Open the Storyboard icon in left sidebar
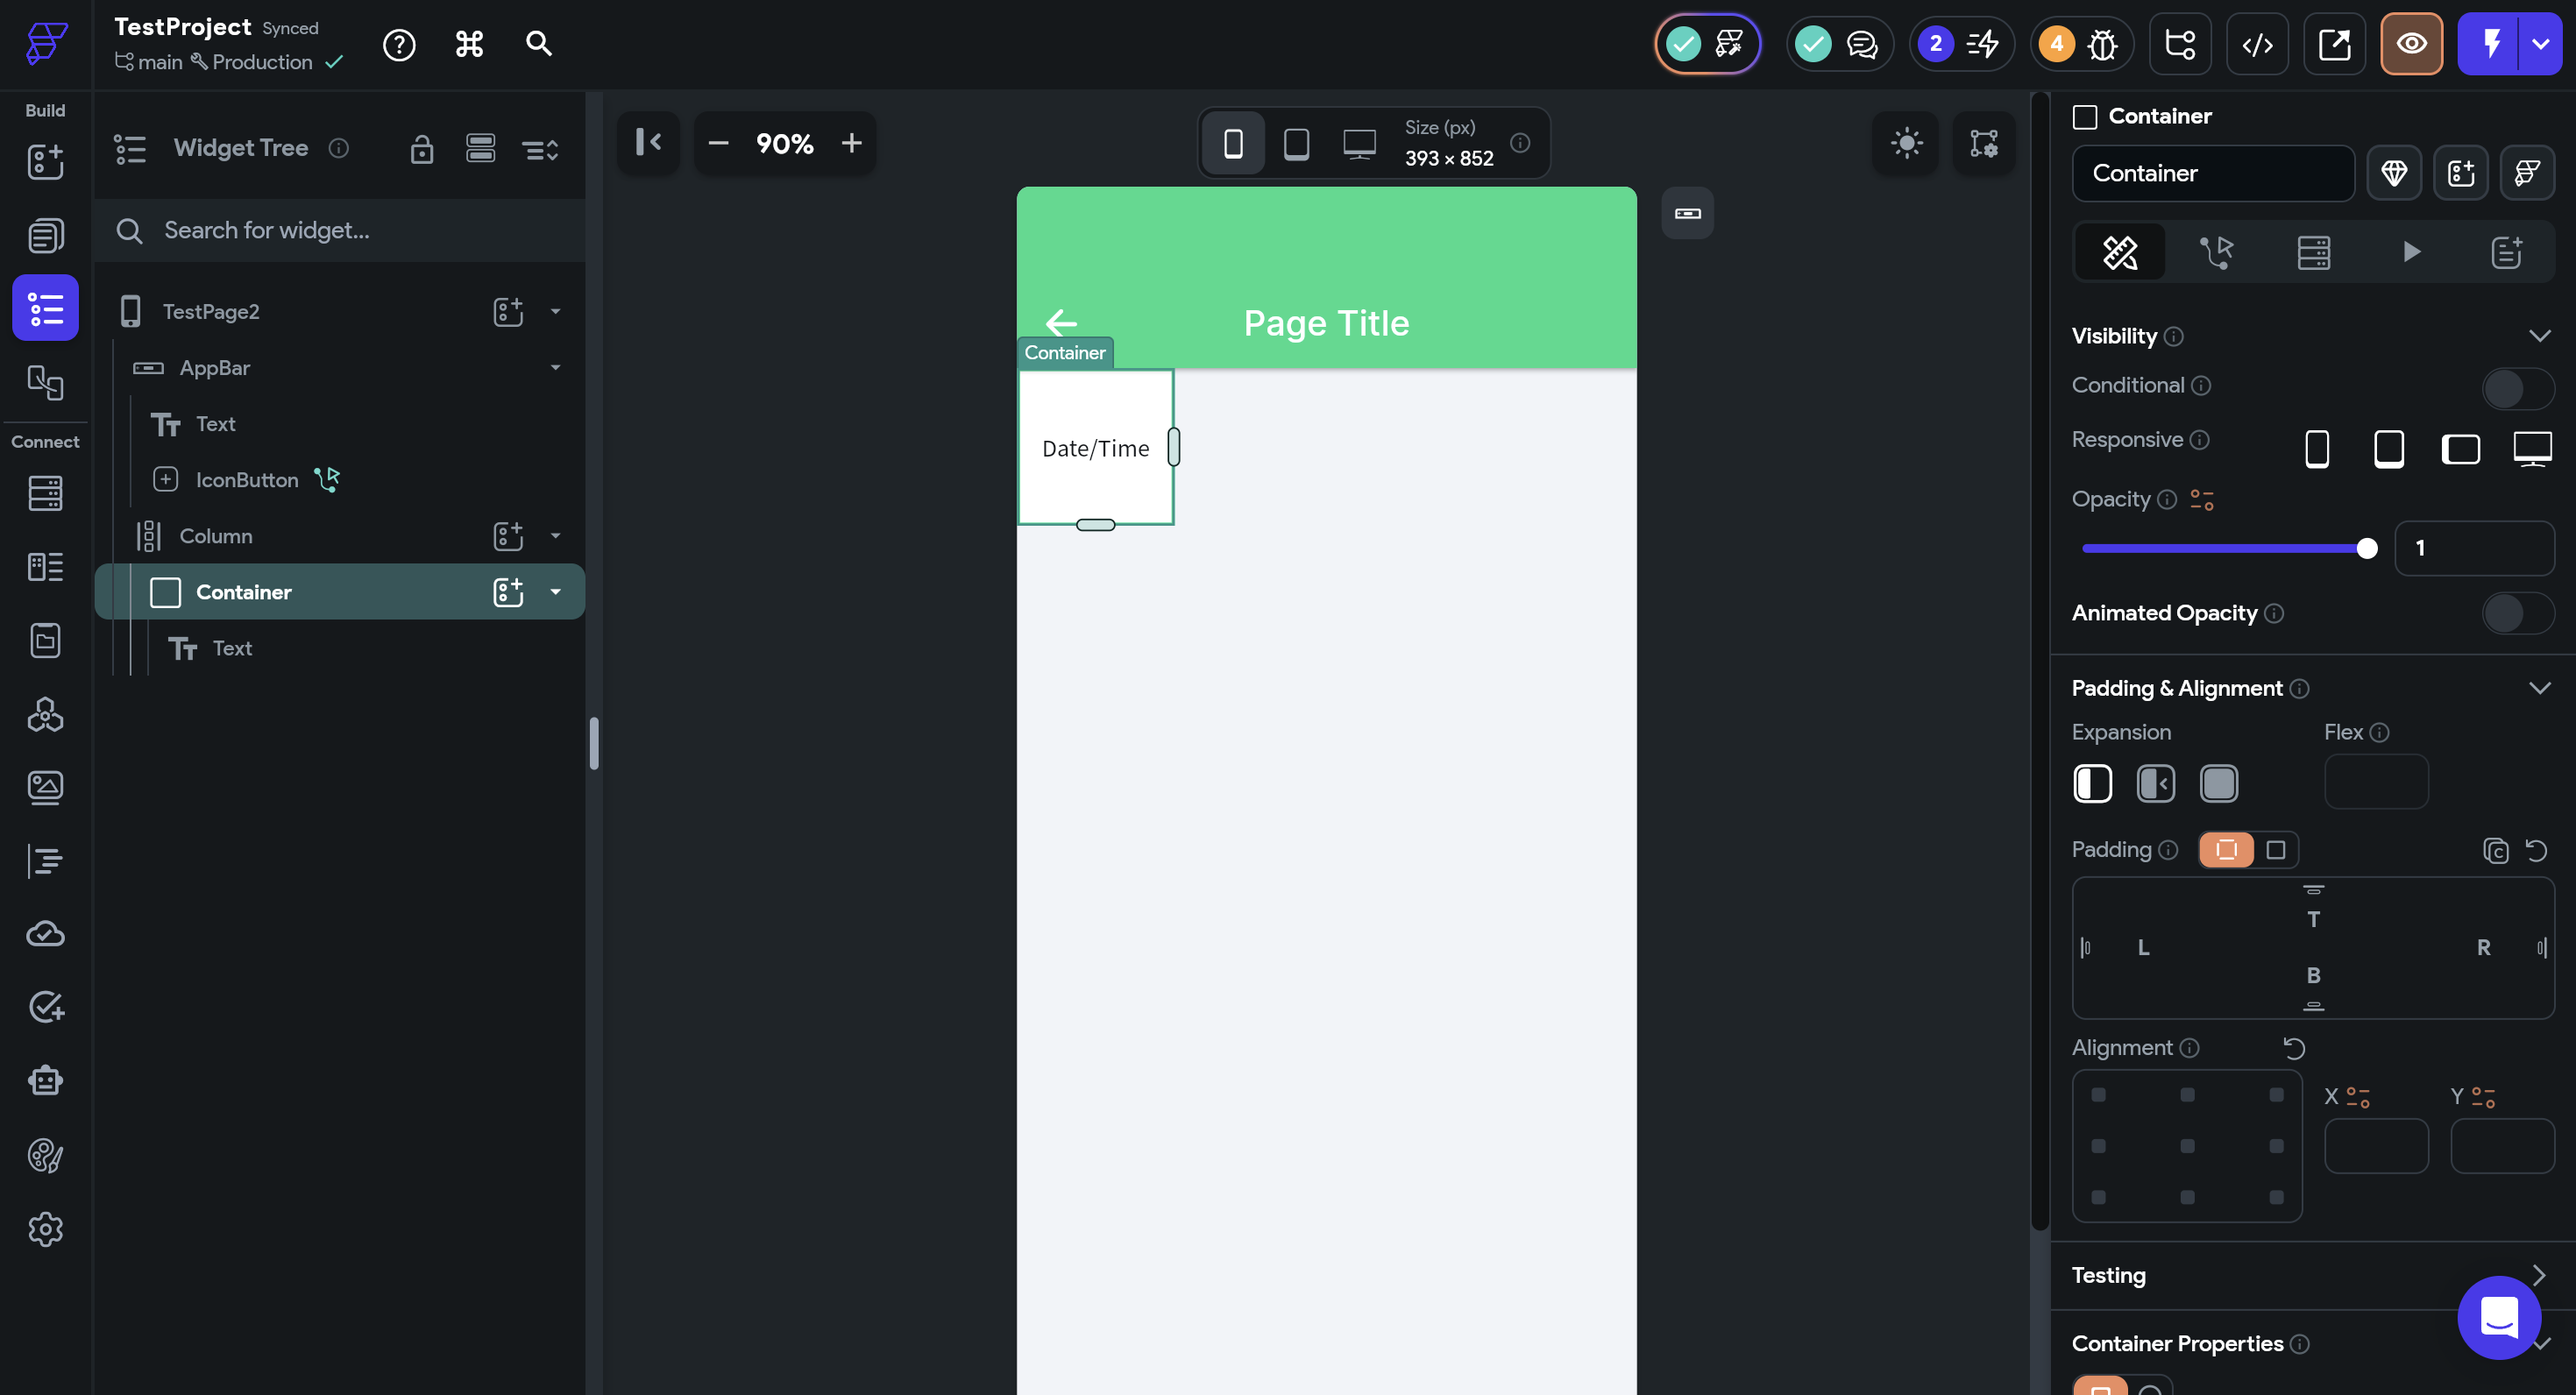The image size is (2576, 1395). [x=45, y=382]
